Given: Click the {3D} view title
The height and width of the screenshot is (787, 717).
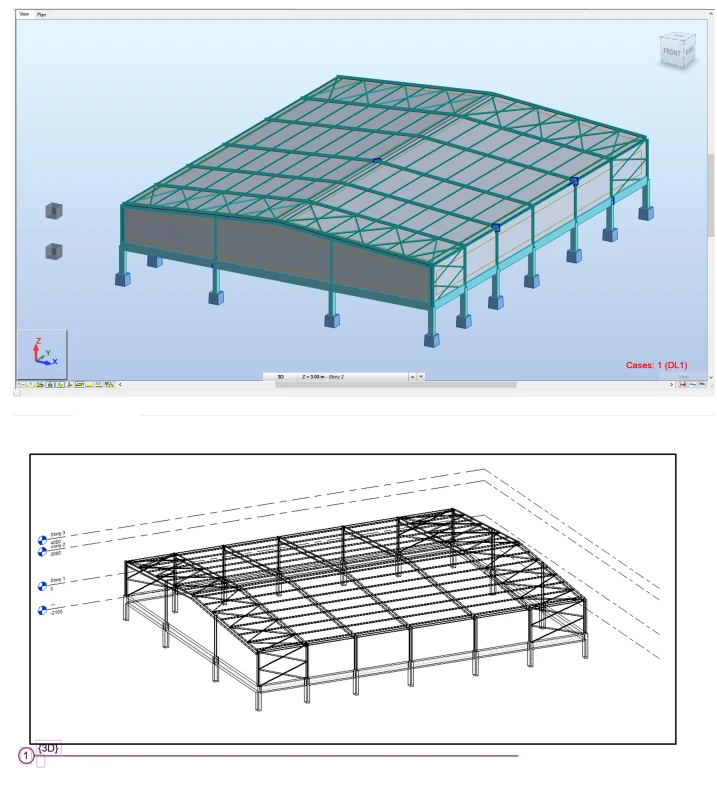Looking at the screenshot, I should click(x=48, y=748).
